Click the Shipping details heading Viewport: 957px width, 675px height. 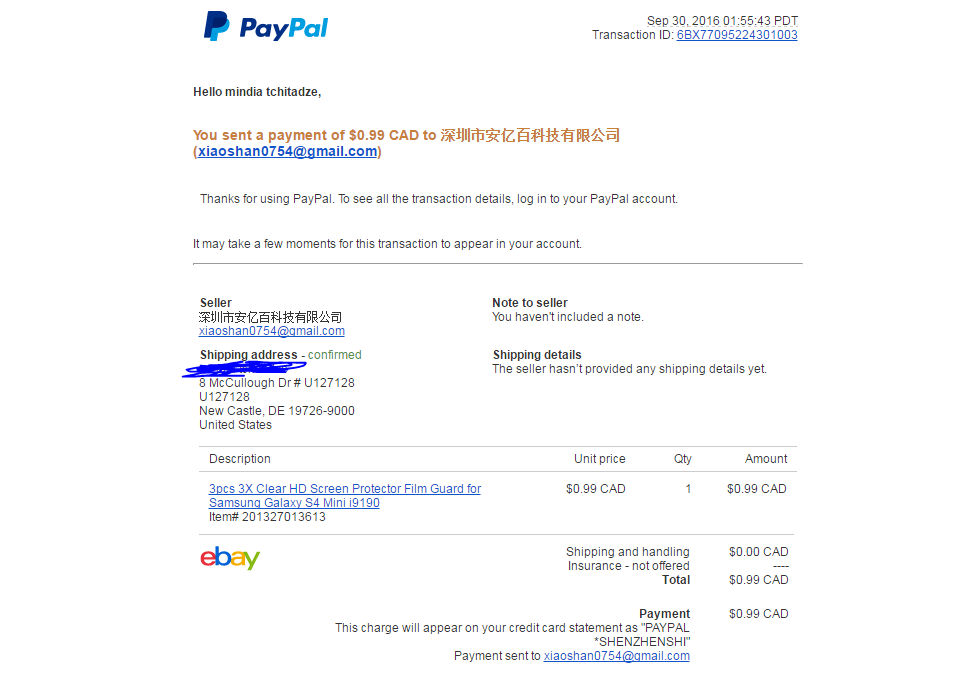tap(537, 355)
